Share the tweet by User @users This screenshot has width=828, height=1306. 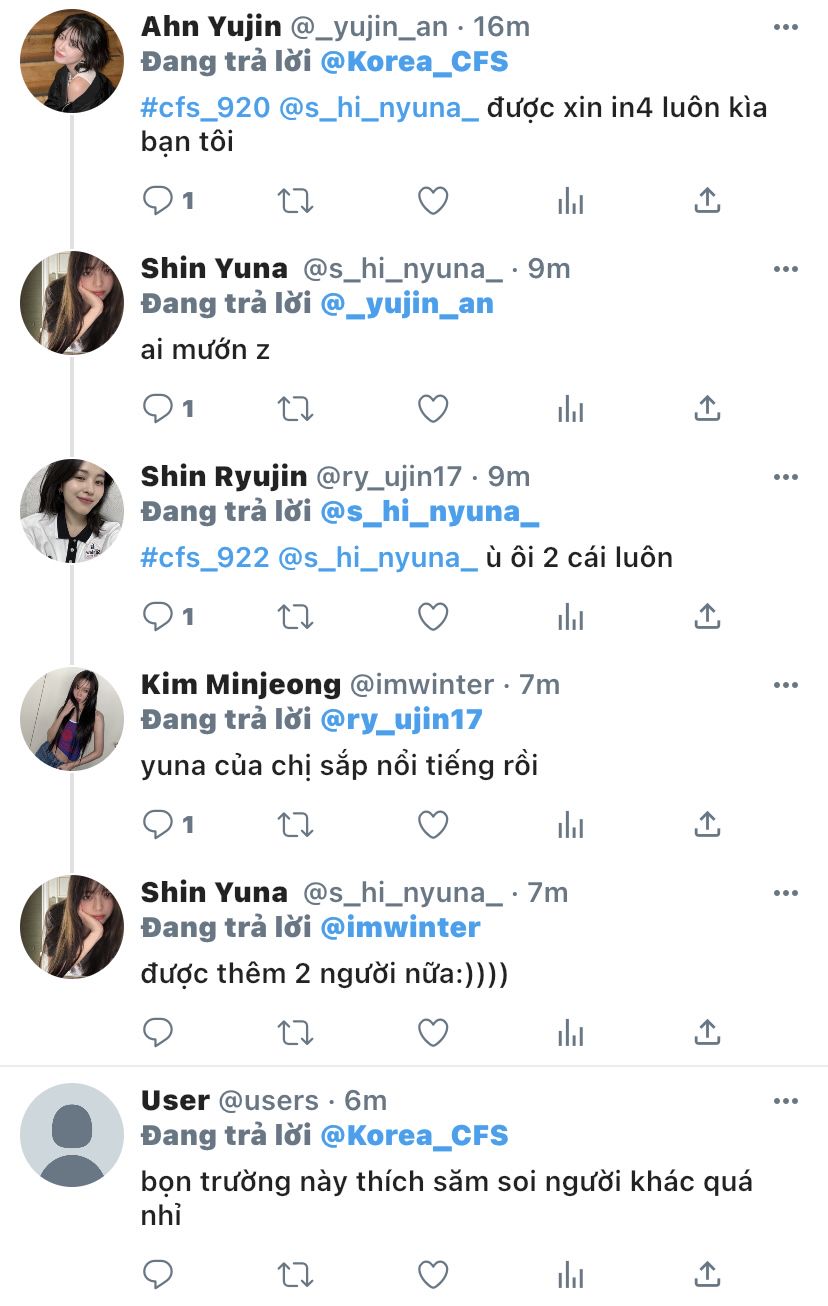[x=707, y=1273]
